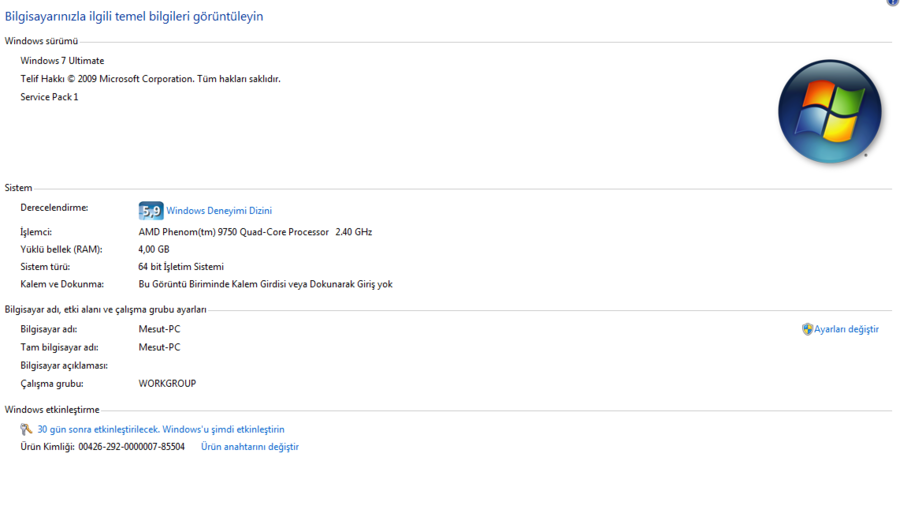Click the page heading about basic computer info
The width and height of the screenshot is (900, 506).
coord(134,17)
